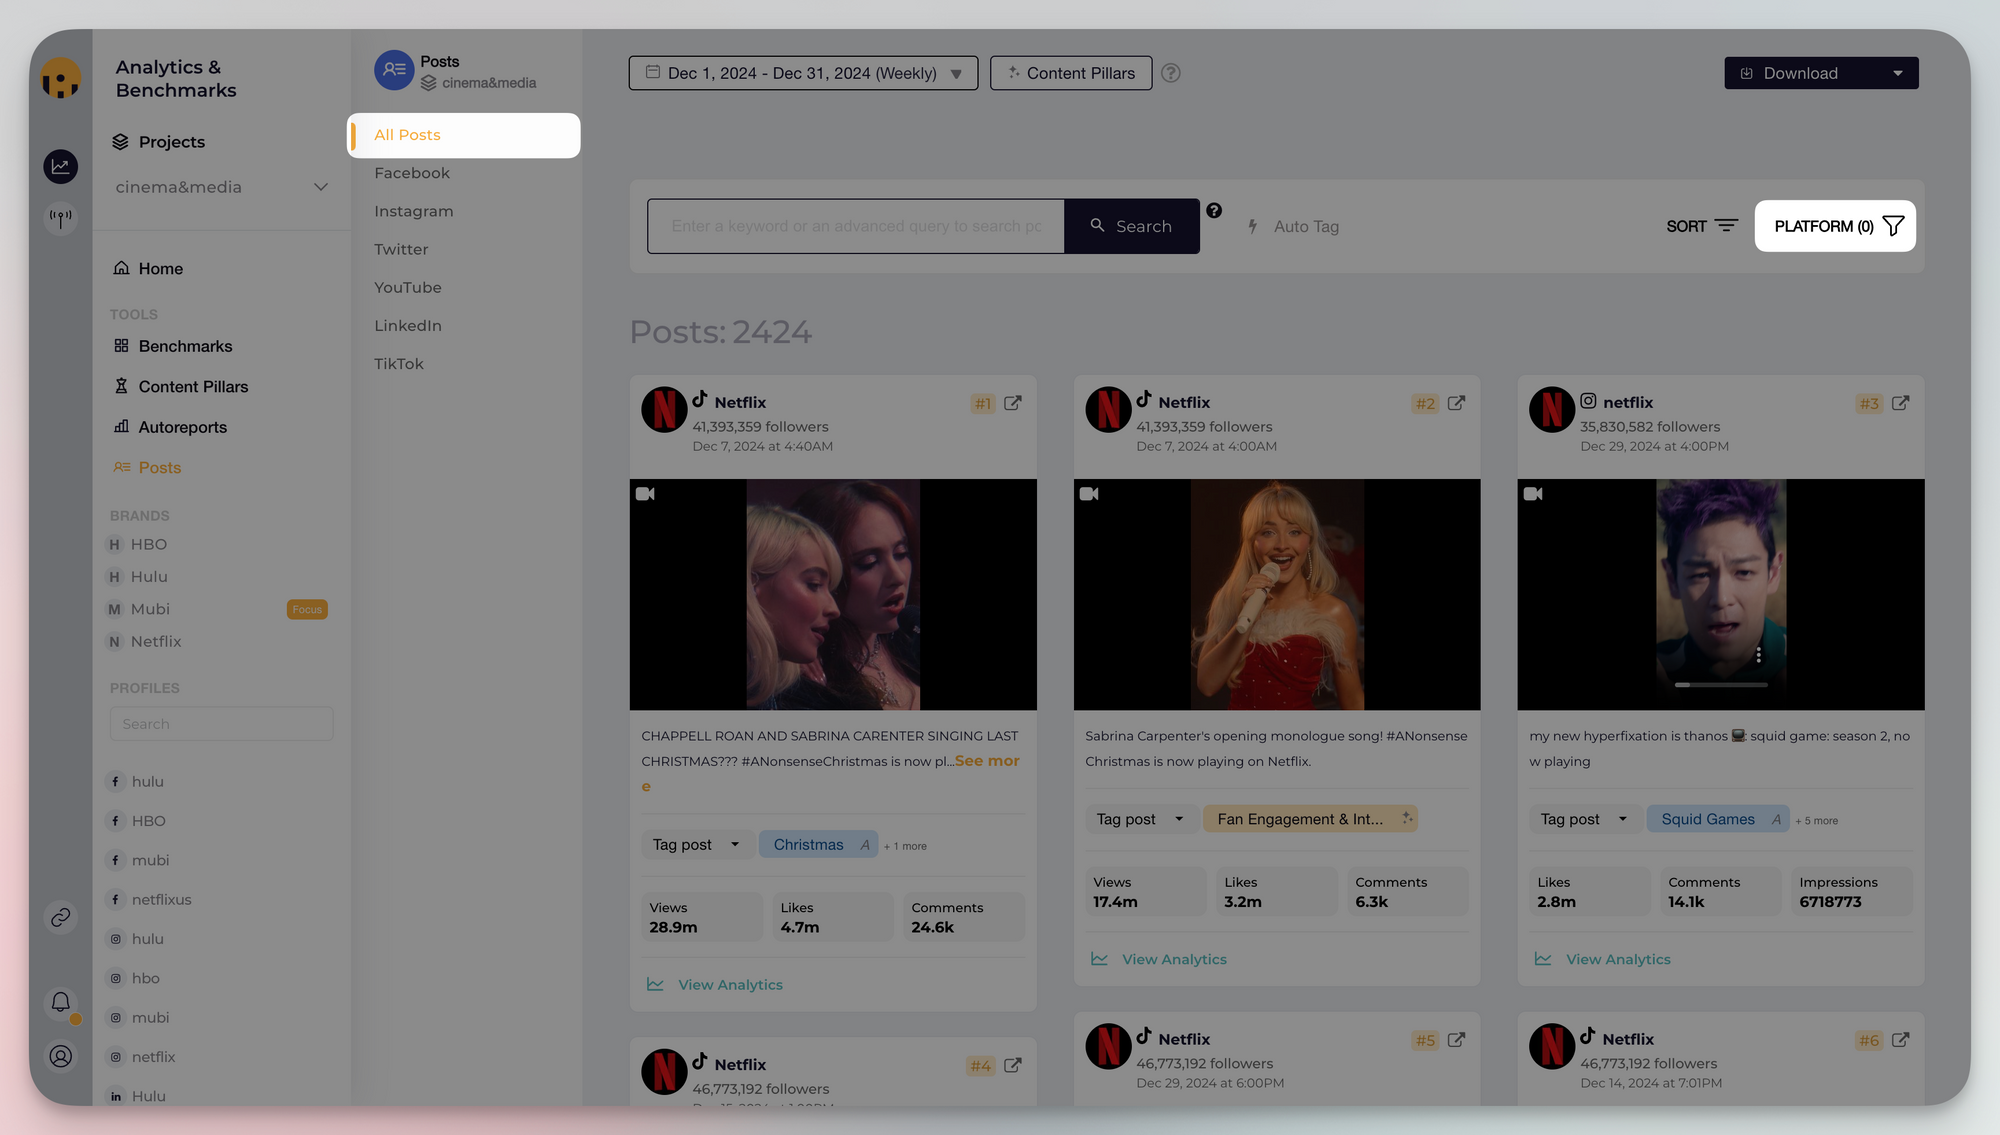This screenshot has width=2000, height=1135.
Task: Select the Twitter tab
Action: pos(401,249)
